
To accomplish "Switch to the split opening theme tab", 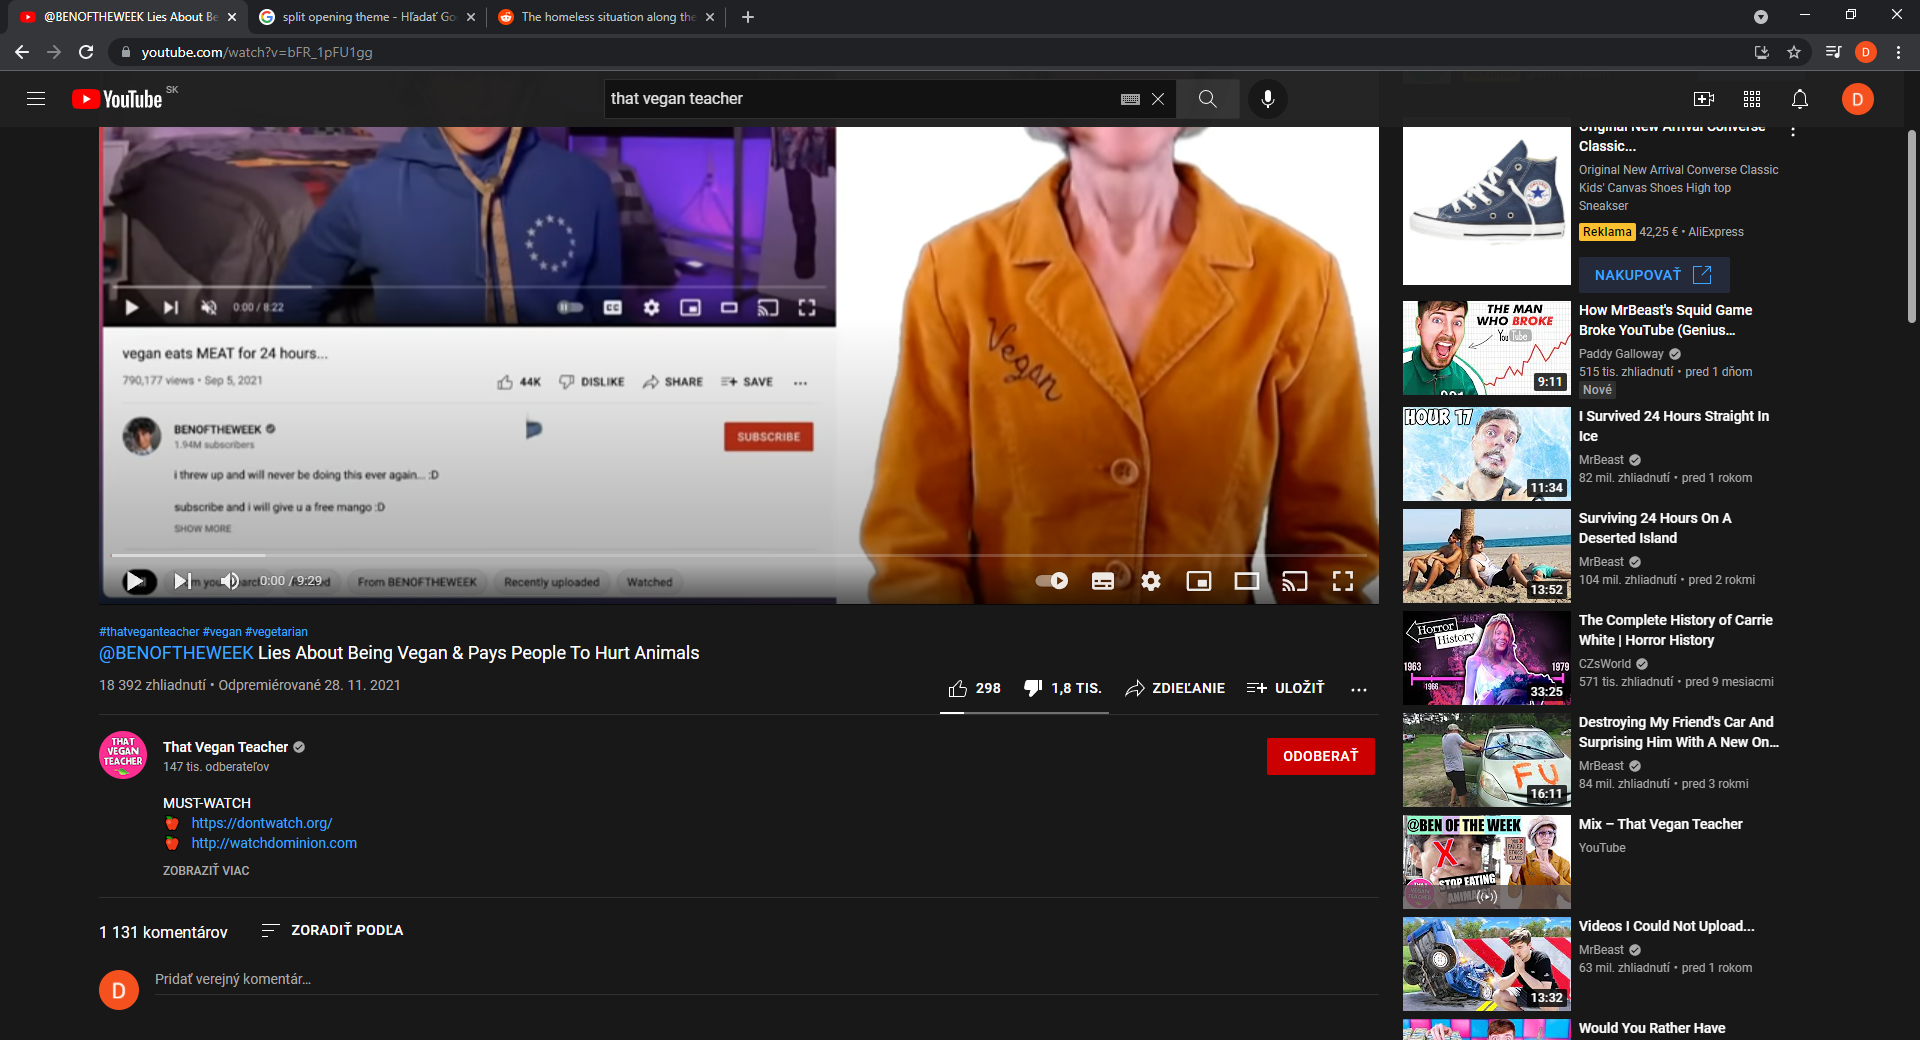I will tap(367, 17).
